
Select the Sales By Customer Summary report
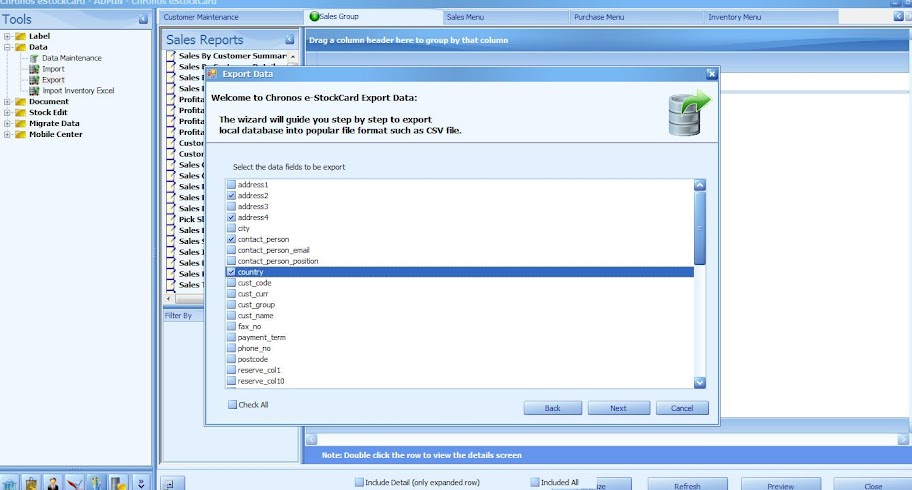(233, 56)
